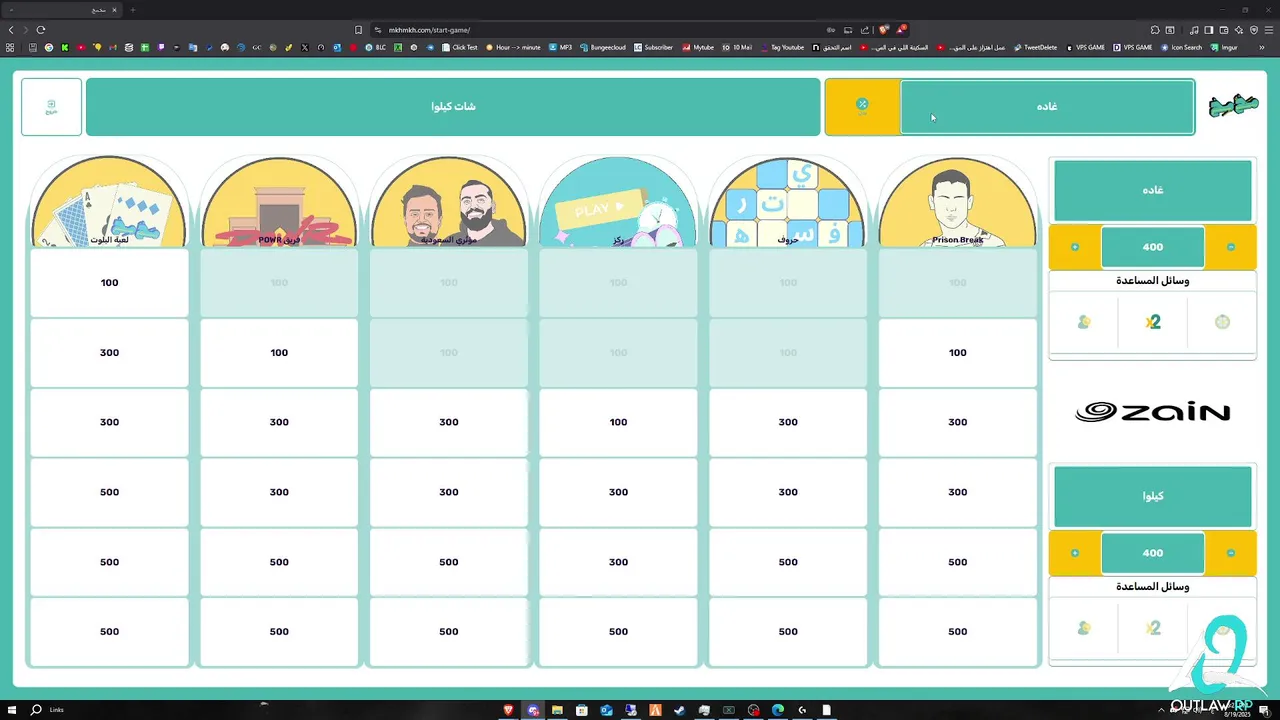Open the Imgur bookmark
Screen dimensions: 1280x720
1224,47
